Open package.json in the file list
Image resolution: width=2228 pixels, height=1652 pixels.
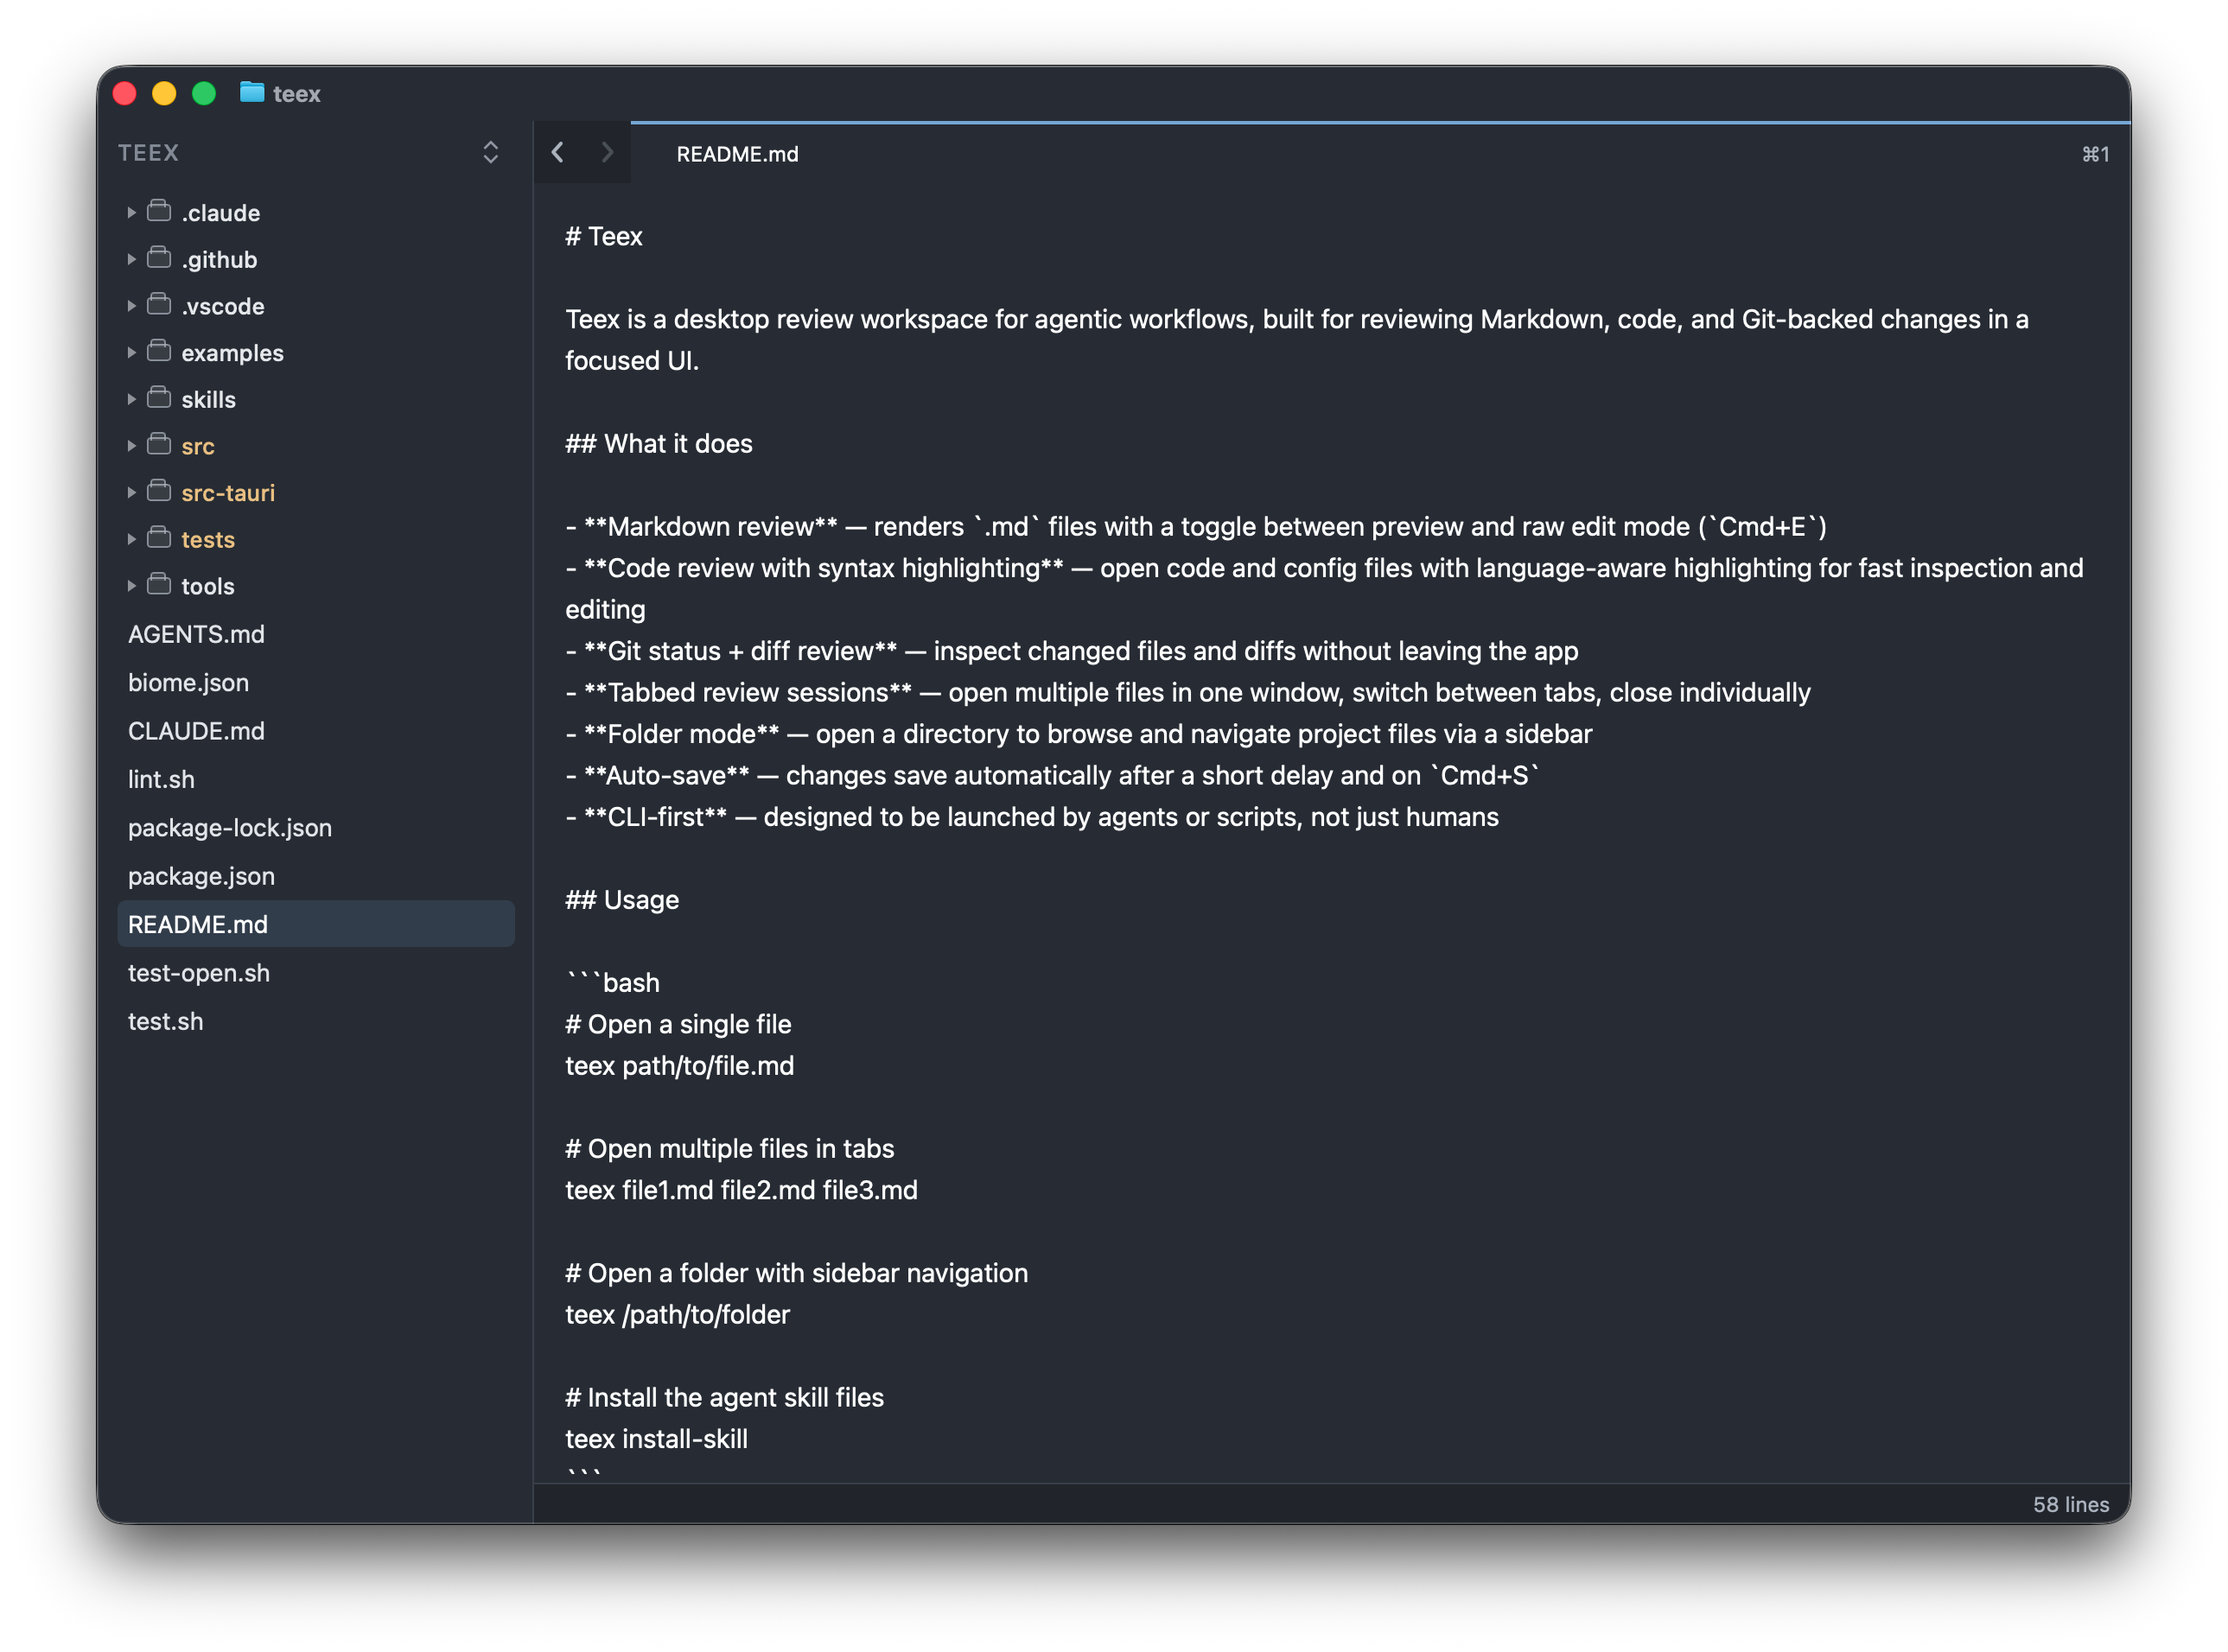(201, 876)
